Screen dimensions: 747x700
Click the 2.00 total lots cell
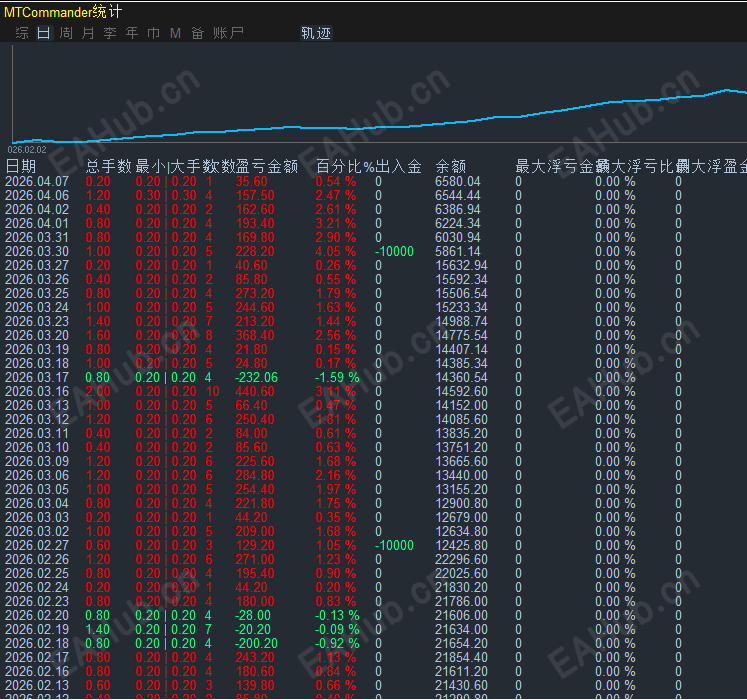[98, 392]
